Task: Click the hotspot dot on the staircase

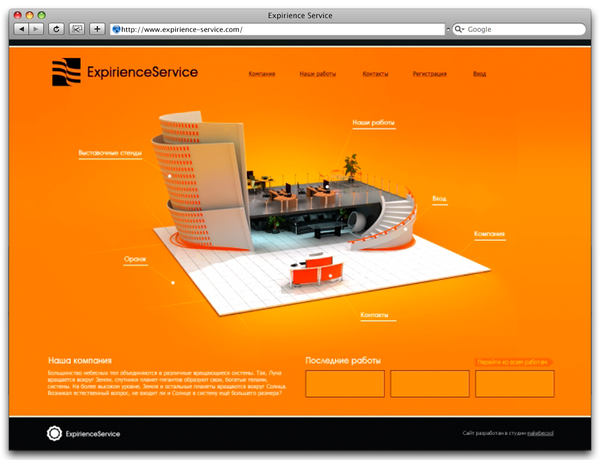Action: click(x=405, y=229)
